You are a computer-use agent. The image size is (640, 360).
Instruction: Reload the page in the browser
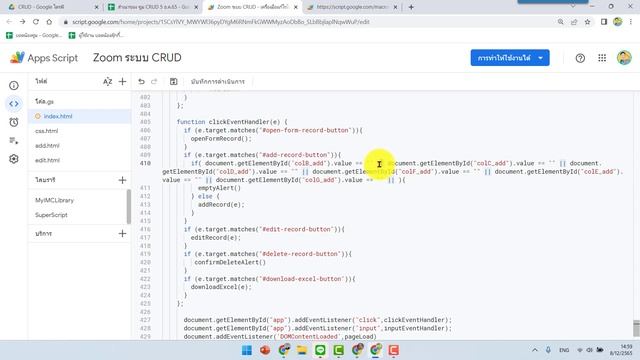(x=36, y=22)
